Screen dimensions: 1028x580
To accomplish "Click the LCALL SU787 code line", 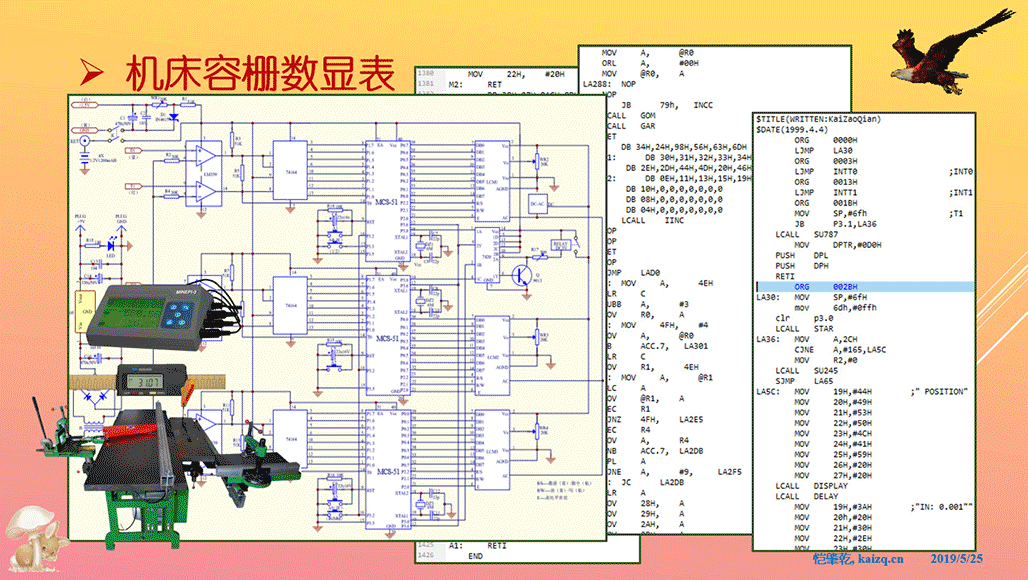I will click(806, 235).
